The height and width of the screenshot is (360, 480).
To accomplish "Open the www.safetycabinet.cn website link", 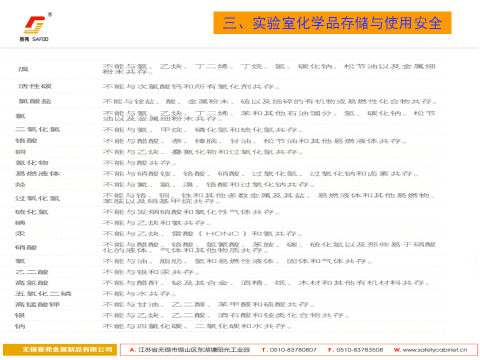I will [x=435, y=350].
